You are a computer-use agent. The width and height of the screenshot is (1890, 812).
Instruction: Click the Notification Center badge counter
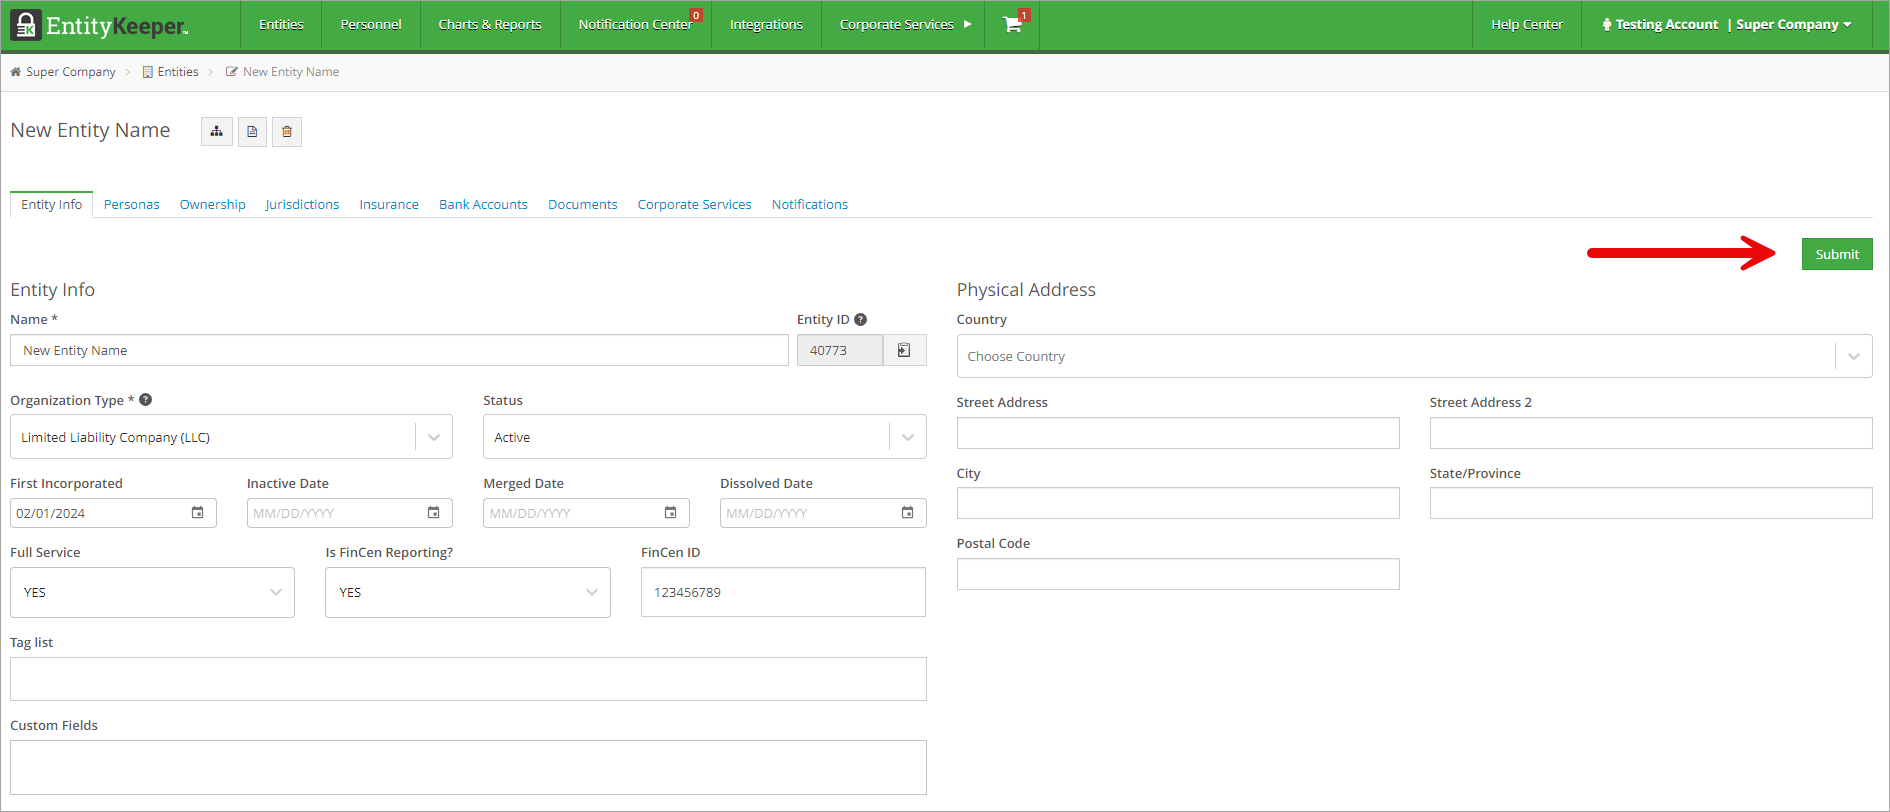tap(697, 15)
